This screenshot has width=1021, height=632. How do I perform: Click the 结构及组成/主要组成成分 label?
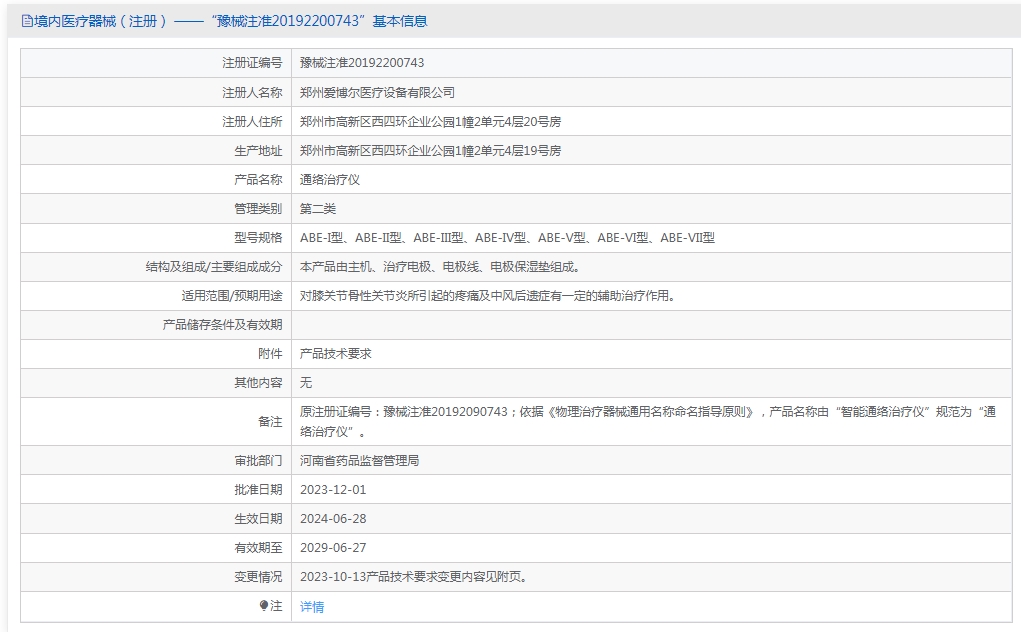pos(214,267)
